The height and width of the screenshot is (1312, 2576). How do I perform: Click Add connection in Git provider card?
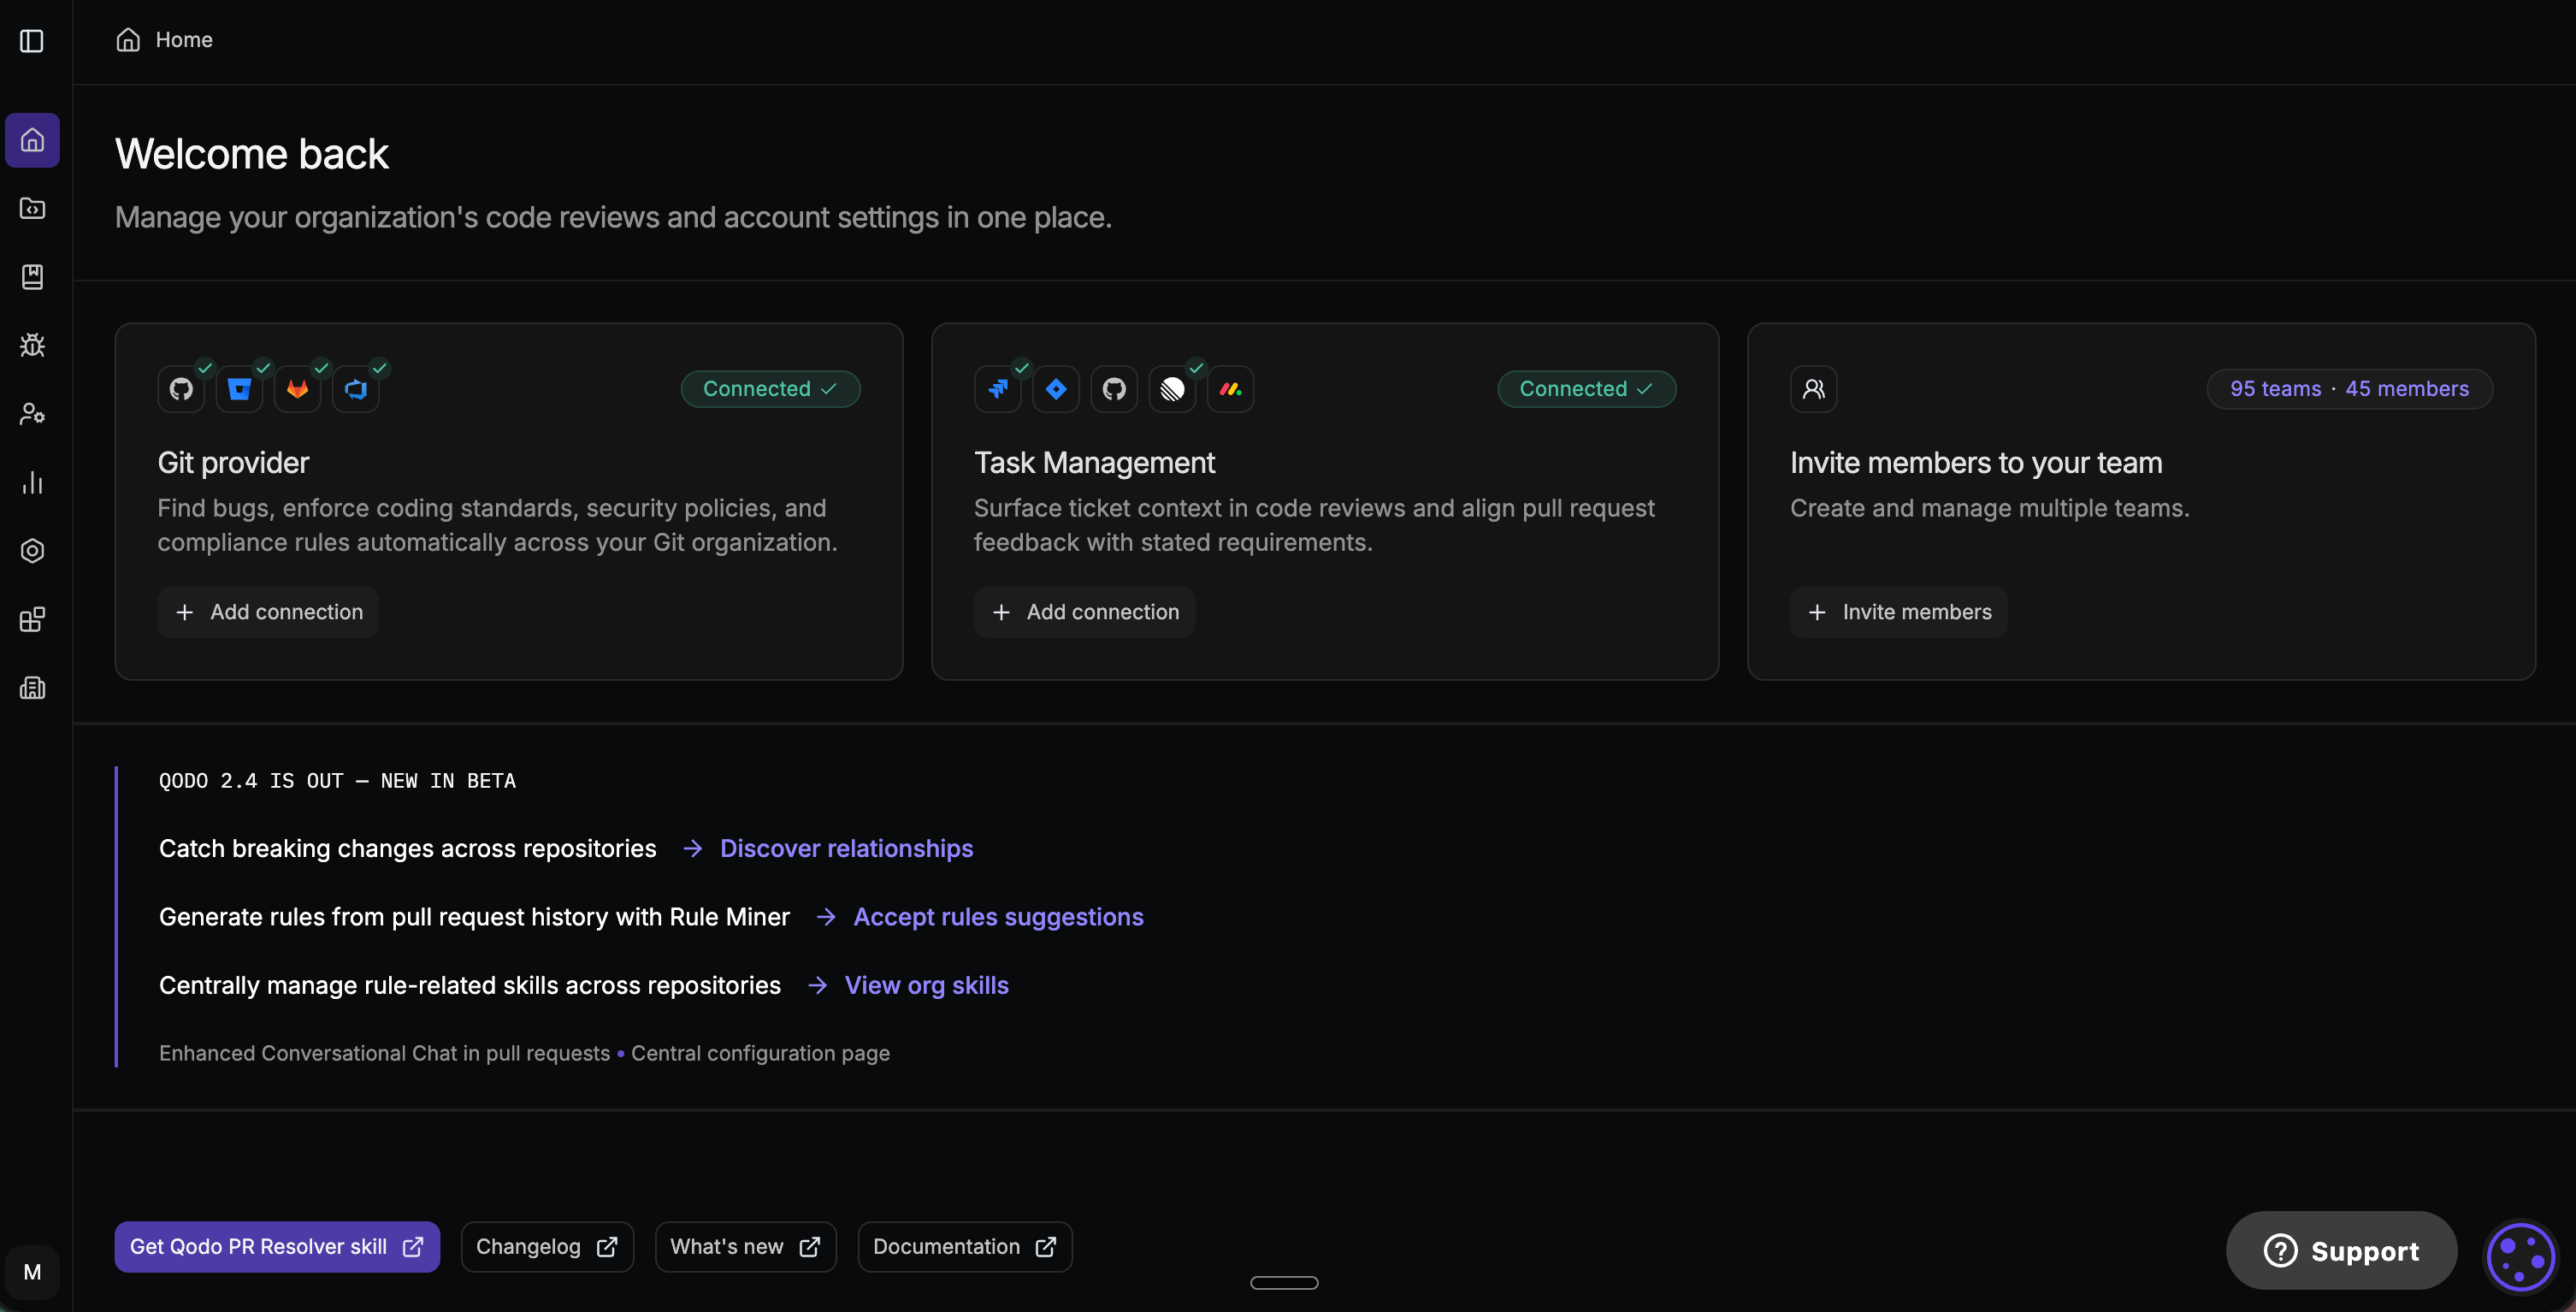click(268, 612)
